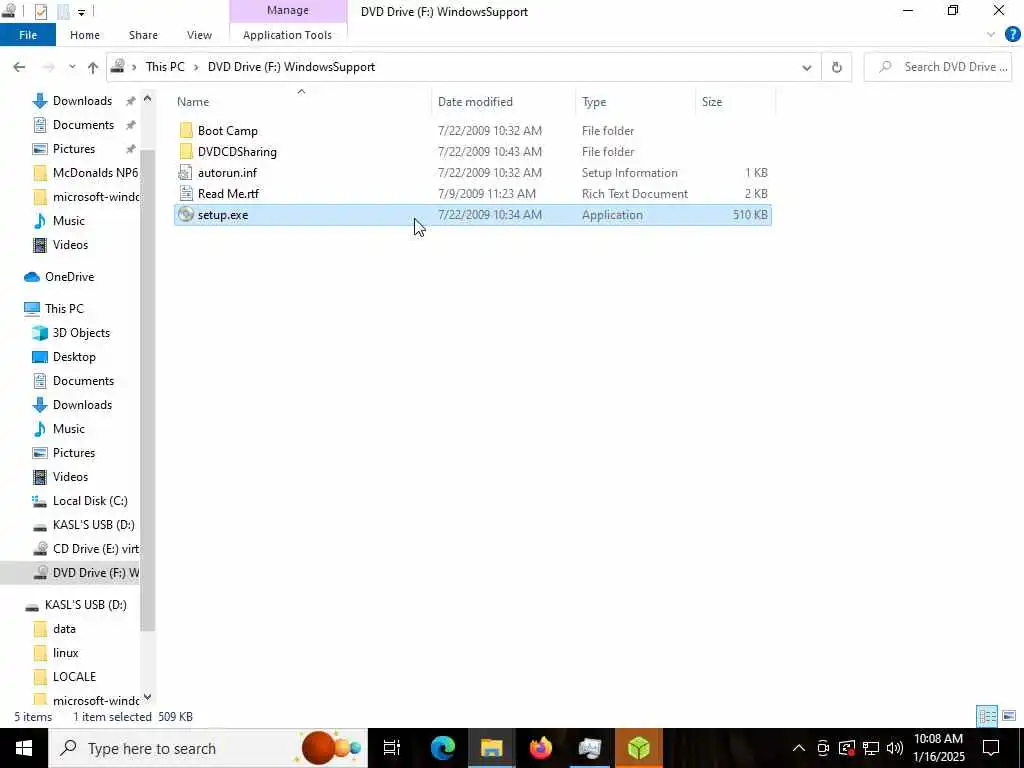Click the green cube app on taskbar
Screen dimensions: 1024x768
click(639, 748)
